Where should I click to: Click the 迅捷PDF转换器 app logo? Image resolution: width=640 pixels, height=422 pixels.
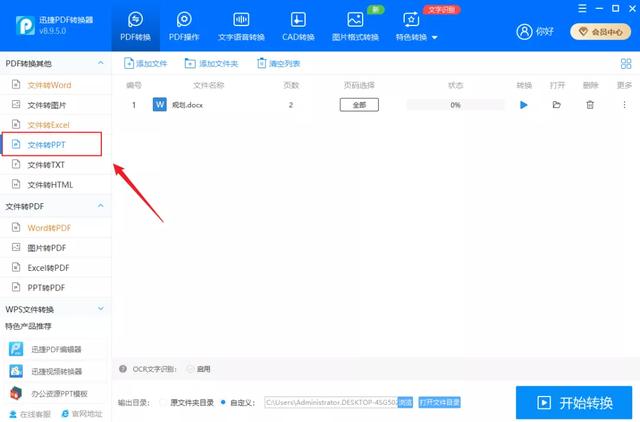25,25
